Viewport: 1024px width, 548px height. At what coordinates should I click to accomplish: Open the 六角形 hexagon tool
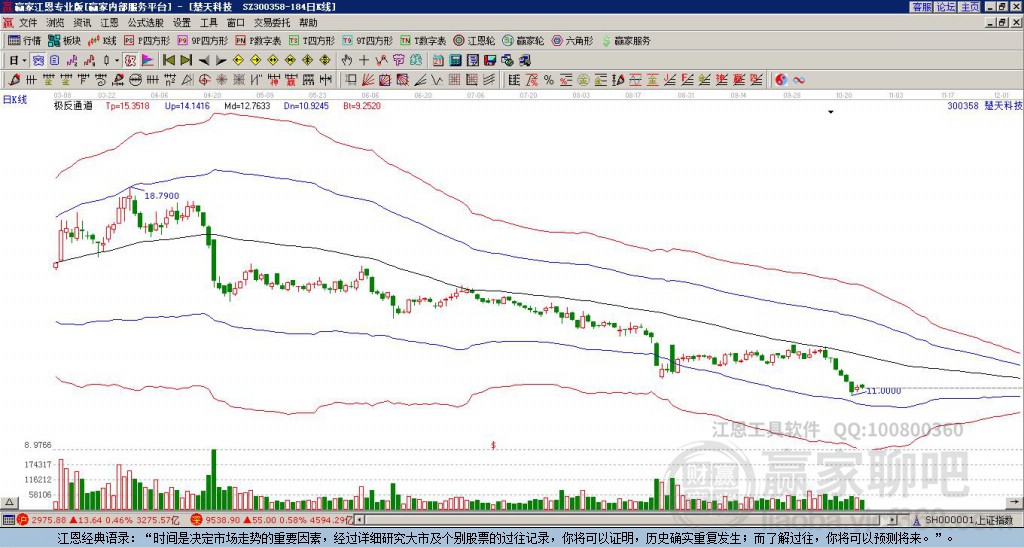coord(572,40)
